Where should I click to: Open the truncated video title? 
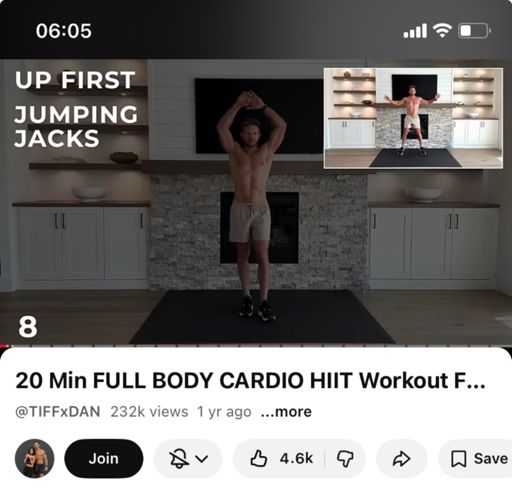pos(250,380)
